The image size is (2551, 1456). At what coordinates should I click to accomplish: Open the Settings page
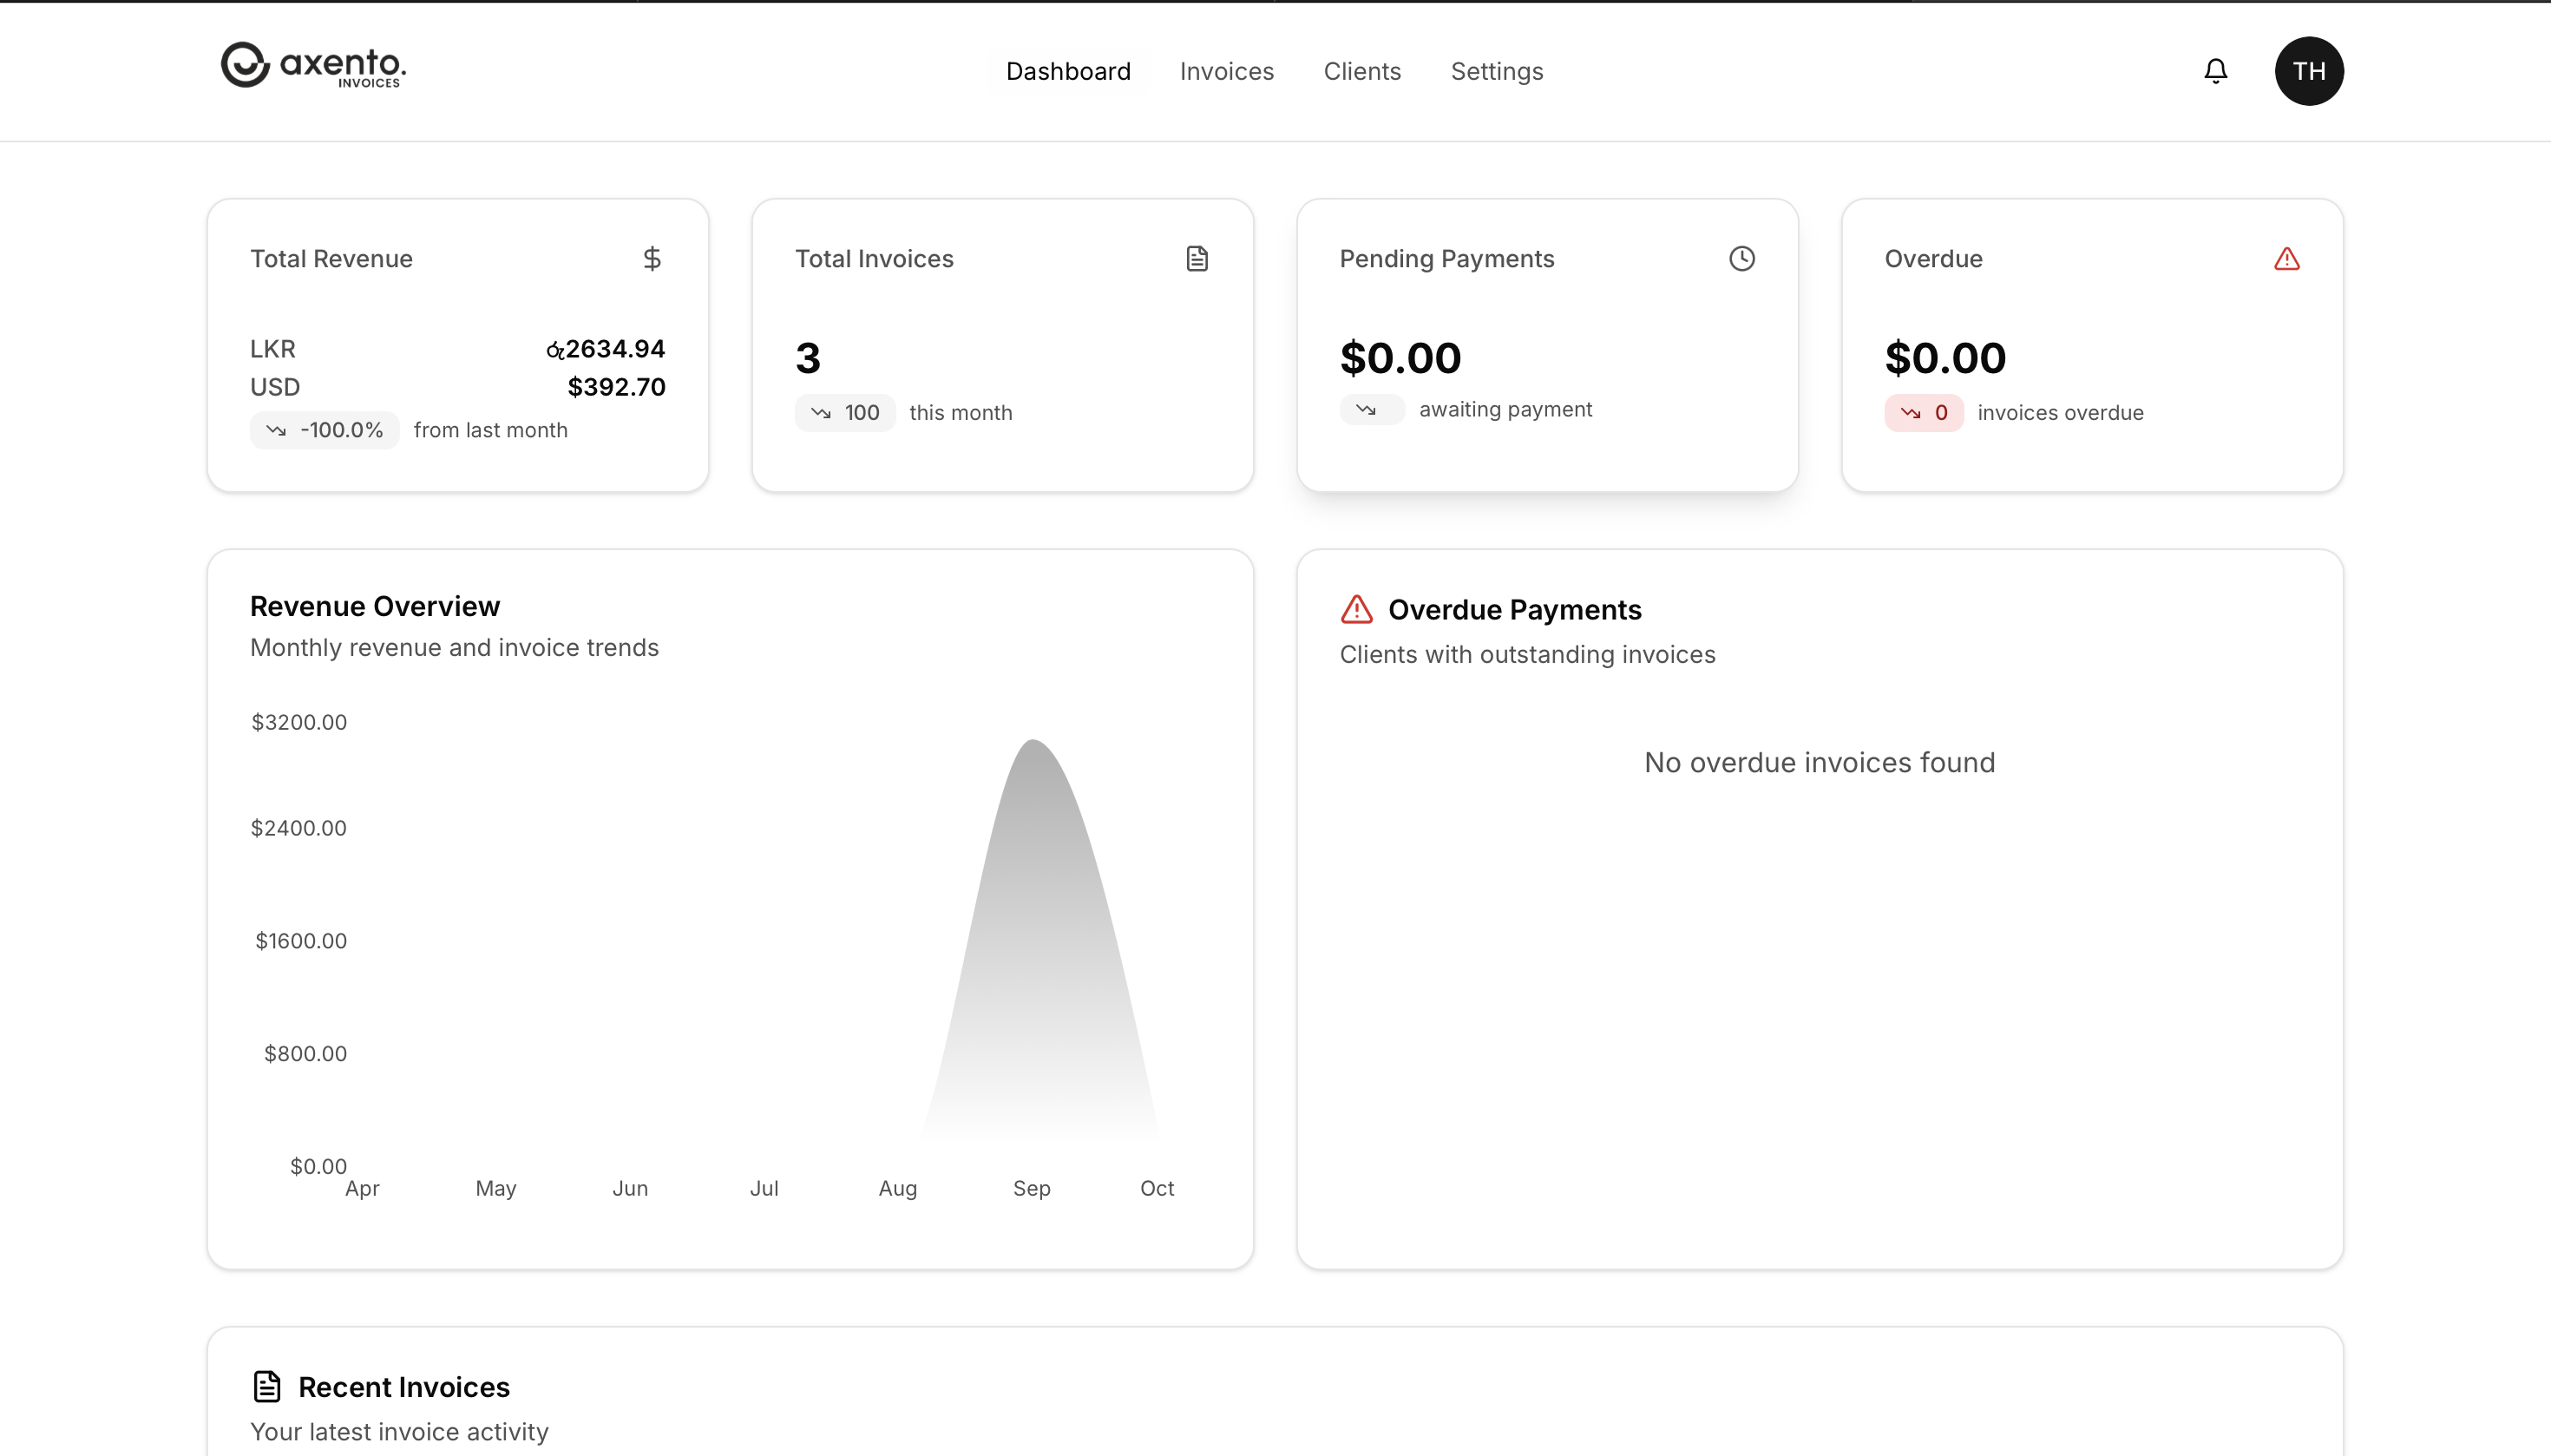[x=1496, y=71]
